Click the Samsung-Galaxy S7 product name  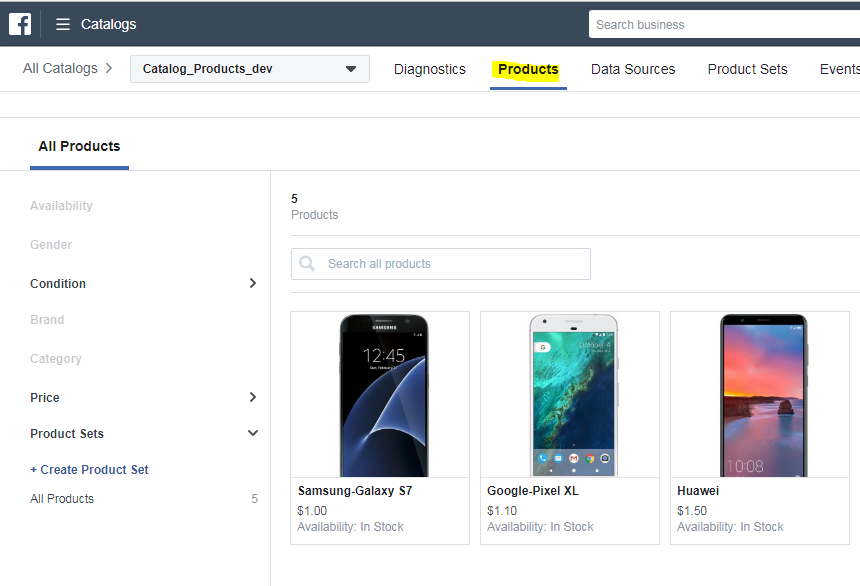pyautogui.click(x=355, y=491)
